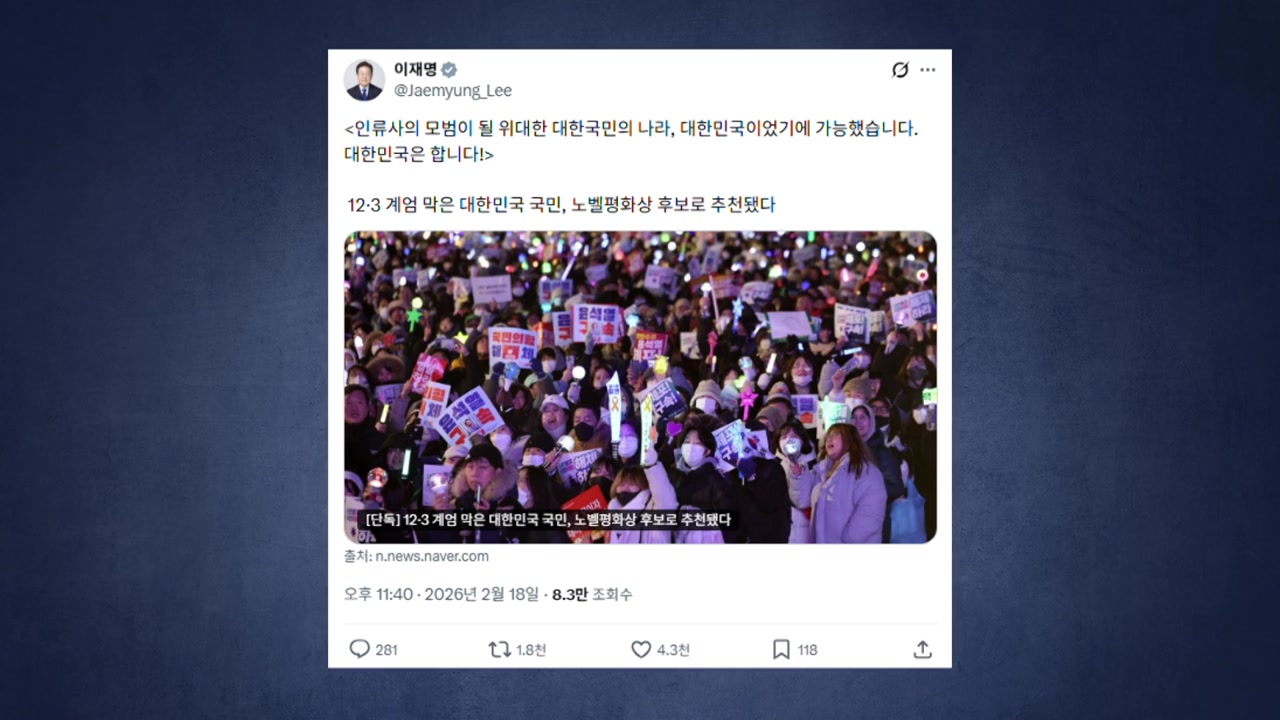Open the three-dot more options menu
The width and height of the screenshot is (1280, 720).
click(x=928, y=69)
